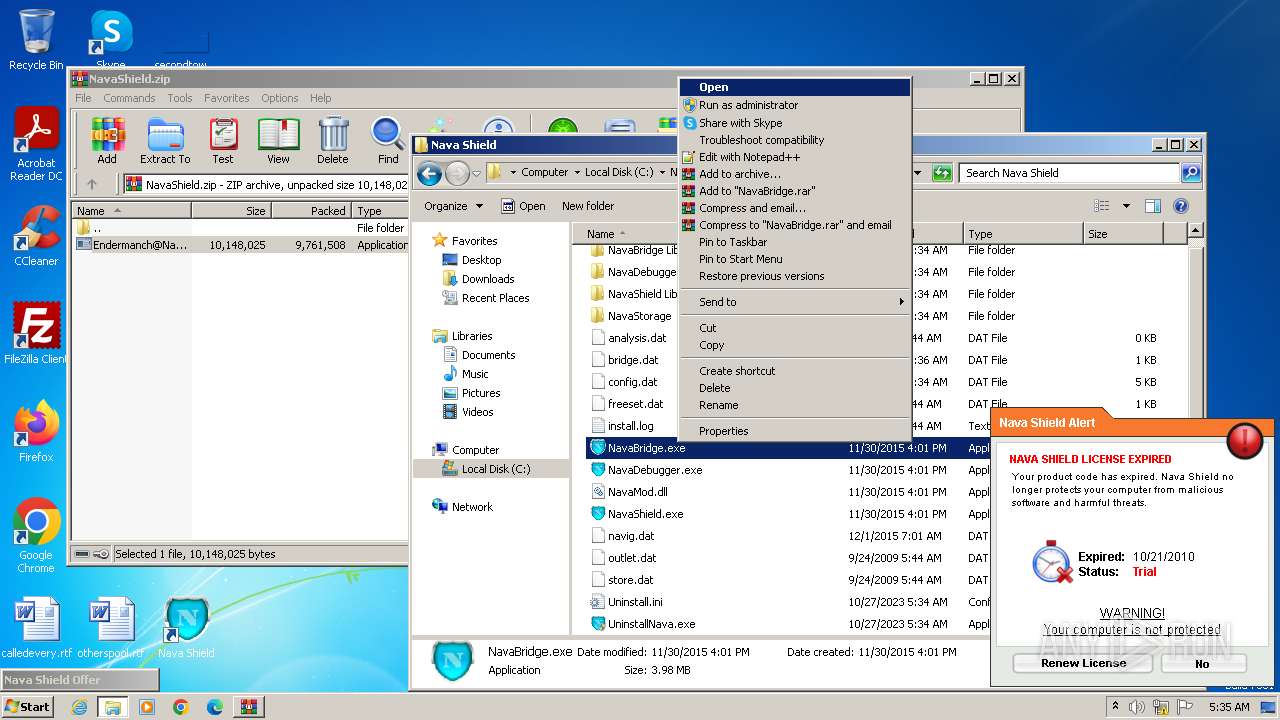This screenshot has width=1280, height=720.
Task: Select calledevery.rtf desktop file
Action: [36, 628]
